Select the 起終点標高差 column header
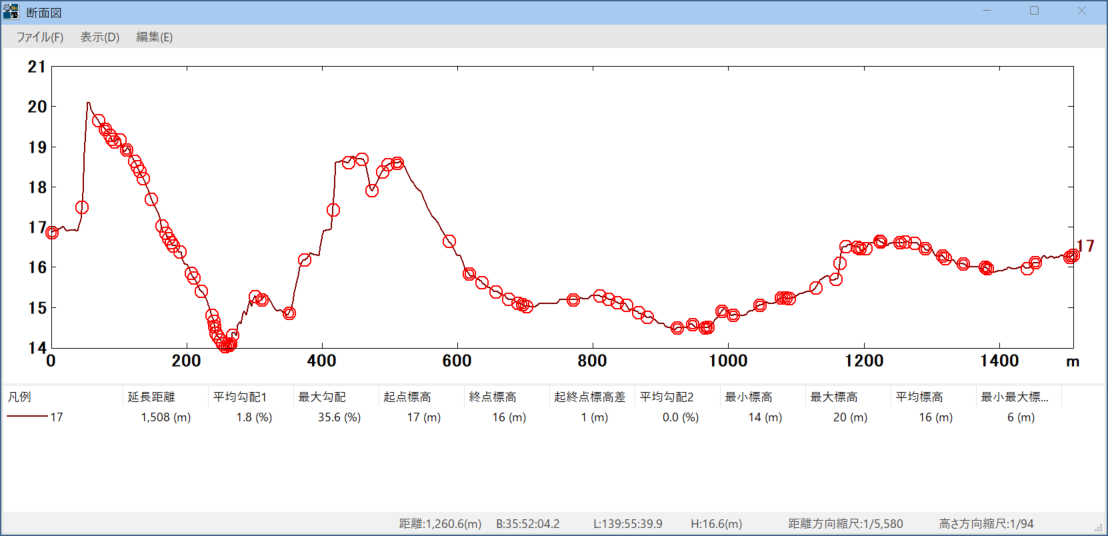Viewport: 1108px width, 536px height. click(590, 397)
